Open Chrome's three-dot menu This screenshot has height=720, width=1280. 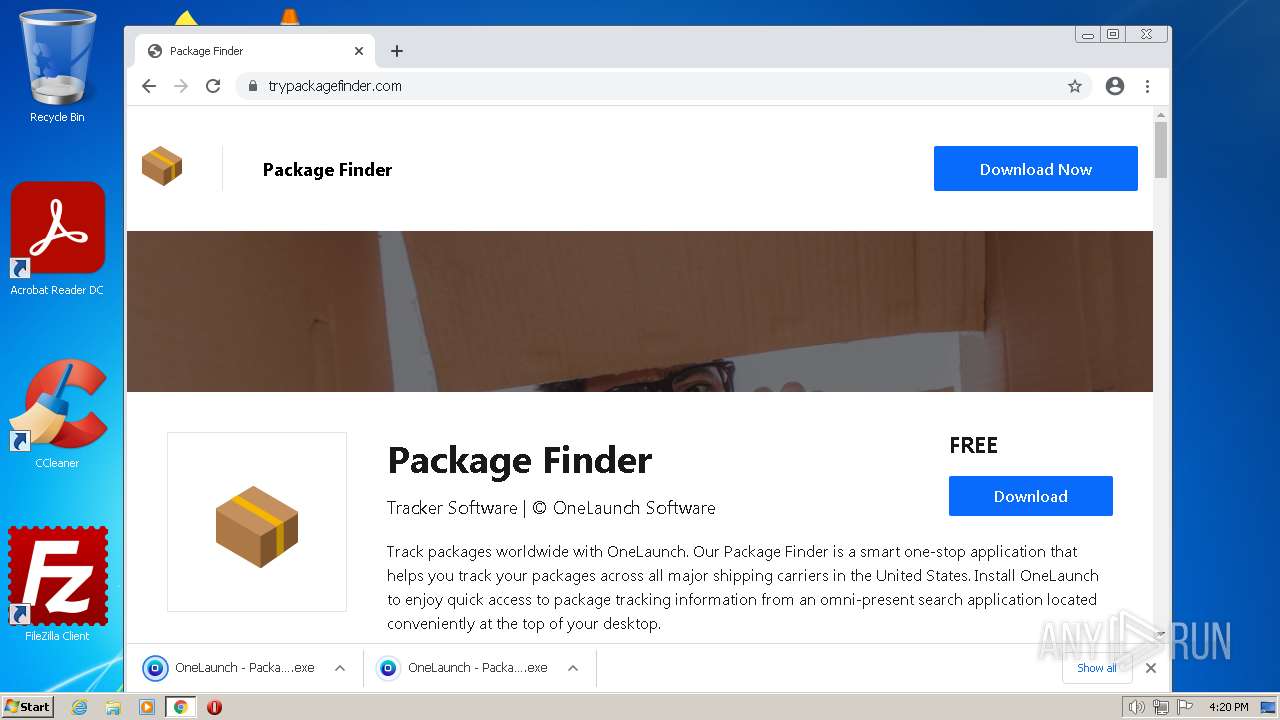click(x=1147, y=86)
